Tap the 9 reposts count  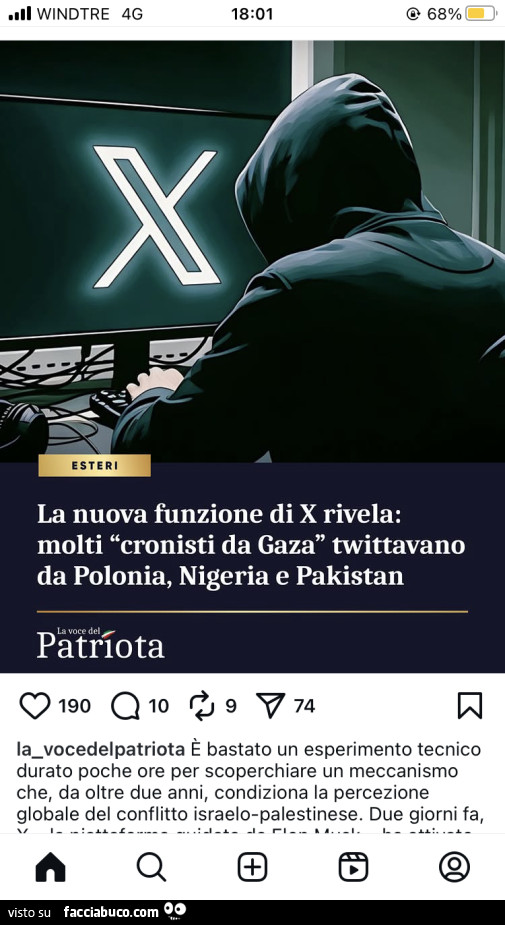coord(231,706)
